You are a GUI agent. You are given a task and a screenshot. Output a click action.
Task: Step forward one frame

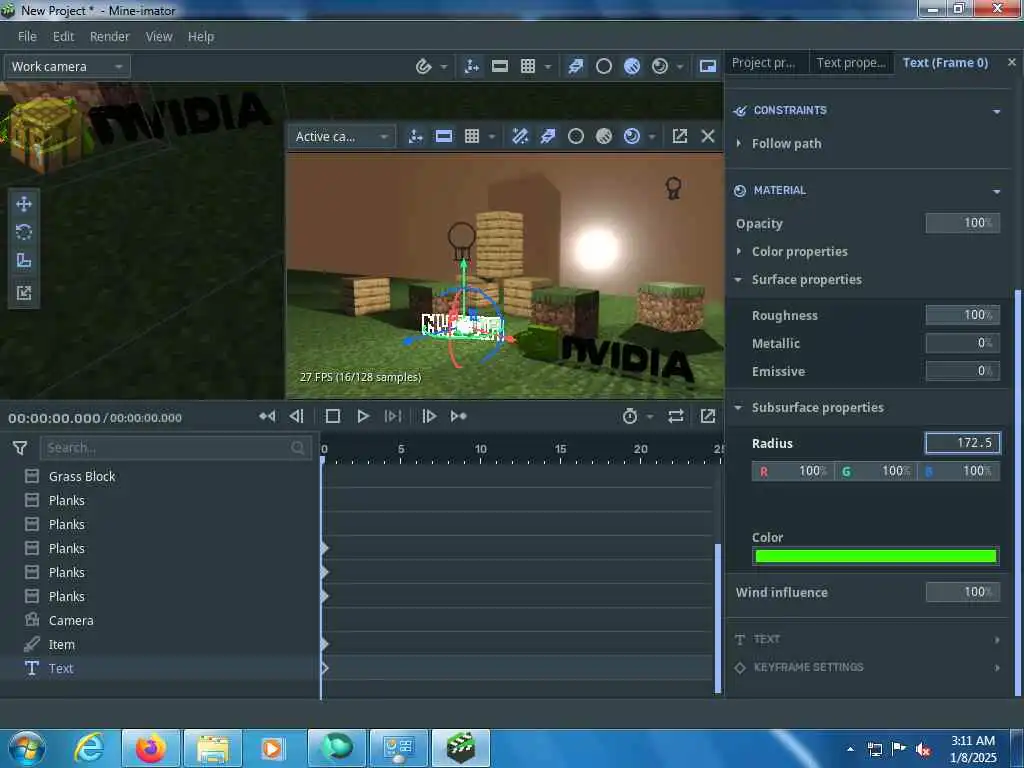click(x=429, y=416)
